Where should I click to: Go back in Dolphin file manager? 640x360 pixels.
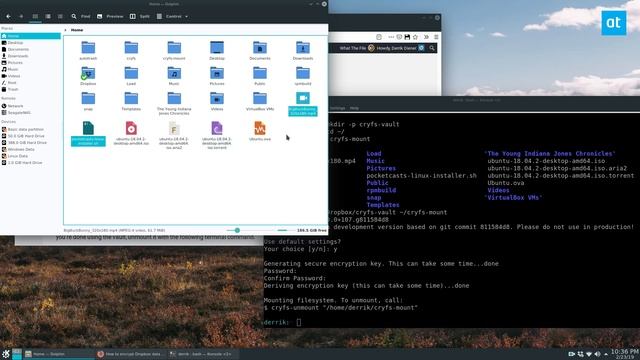click(8, 16)
